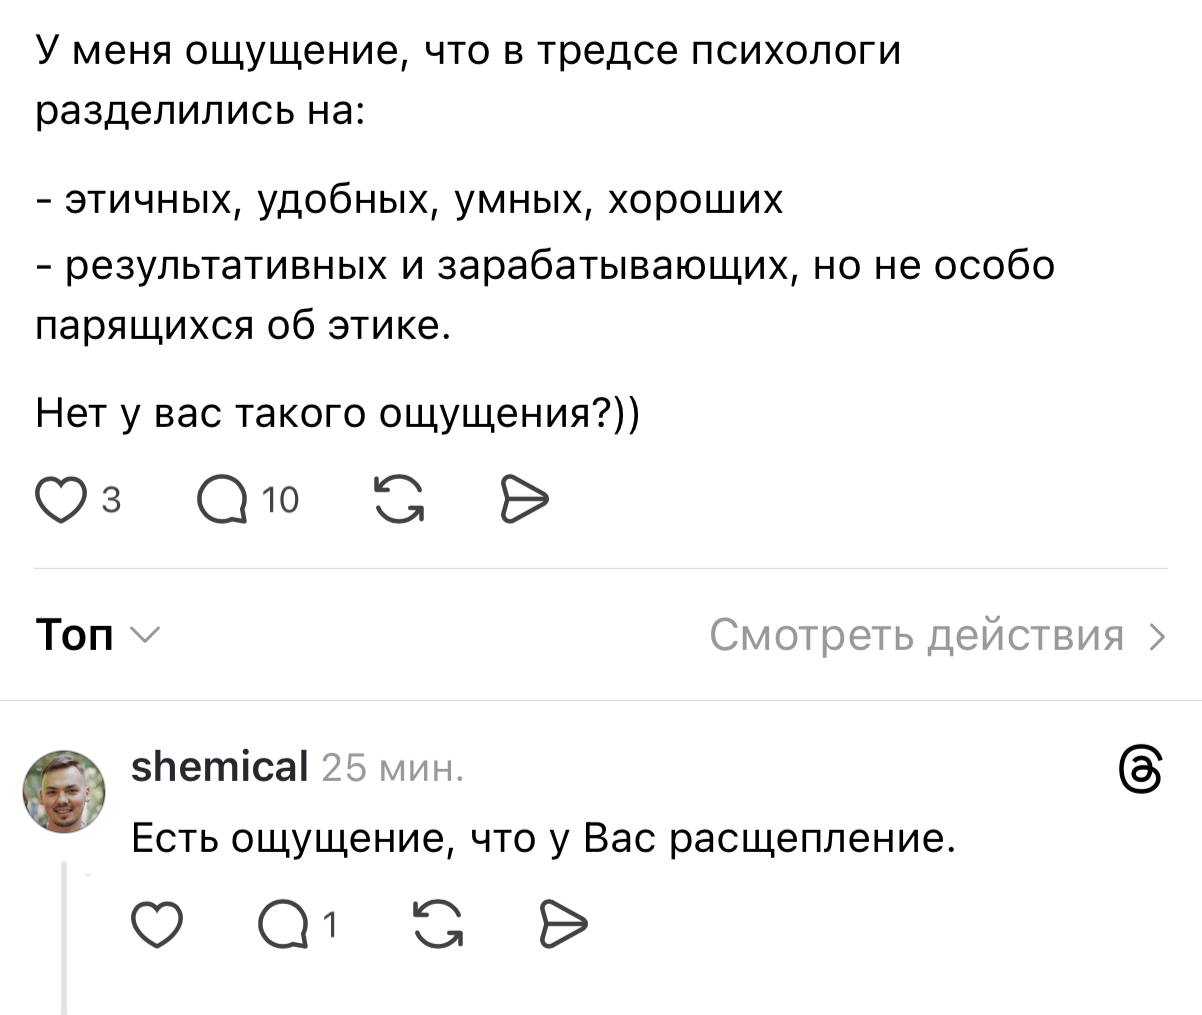Repost shemical's comment
Screen dimensions: 1202x1015
(x=438, y=924)
